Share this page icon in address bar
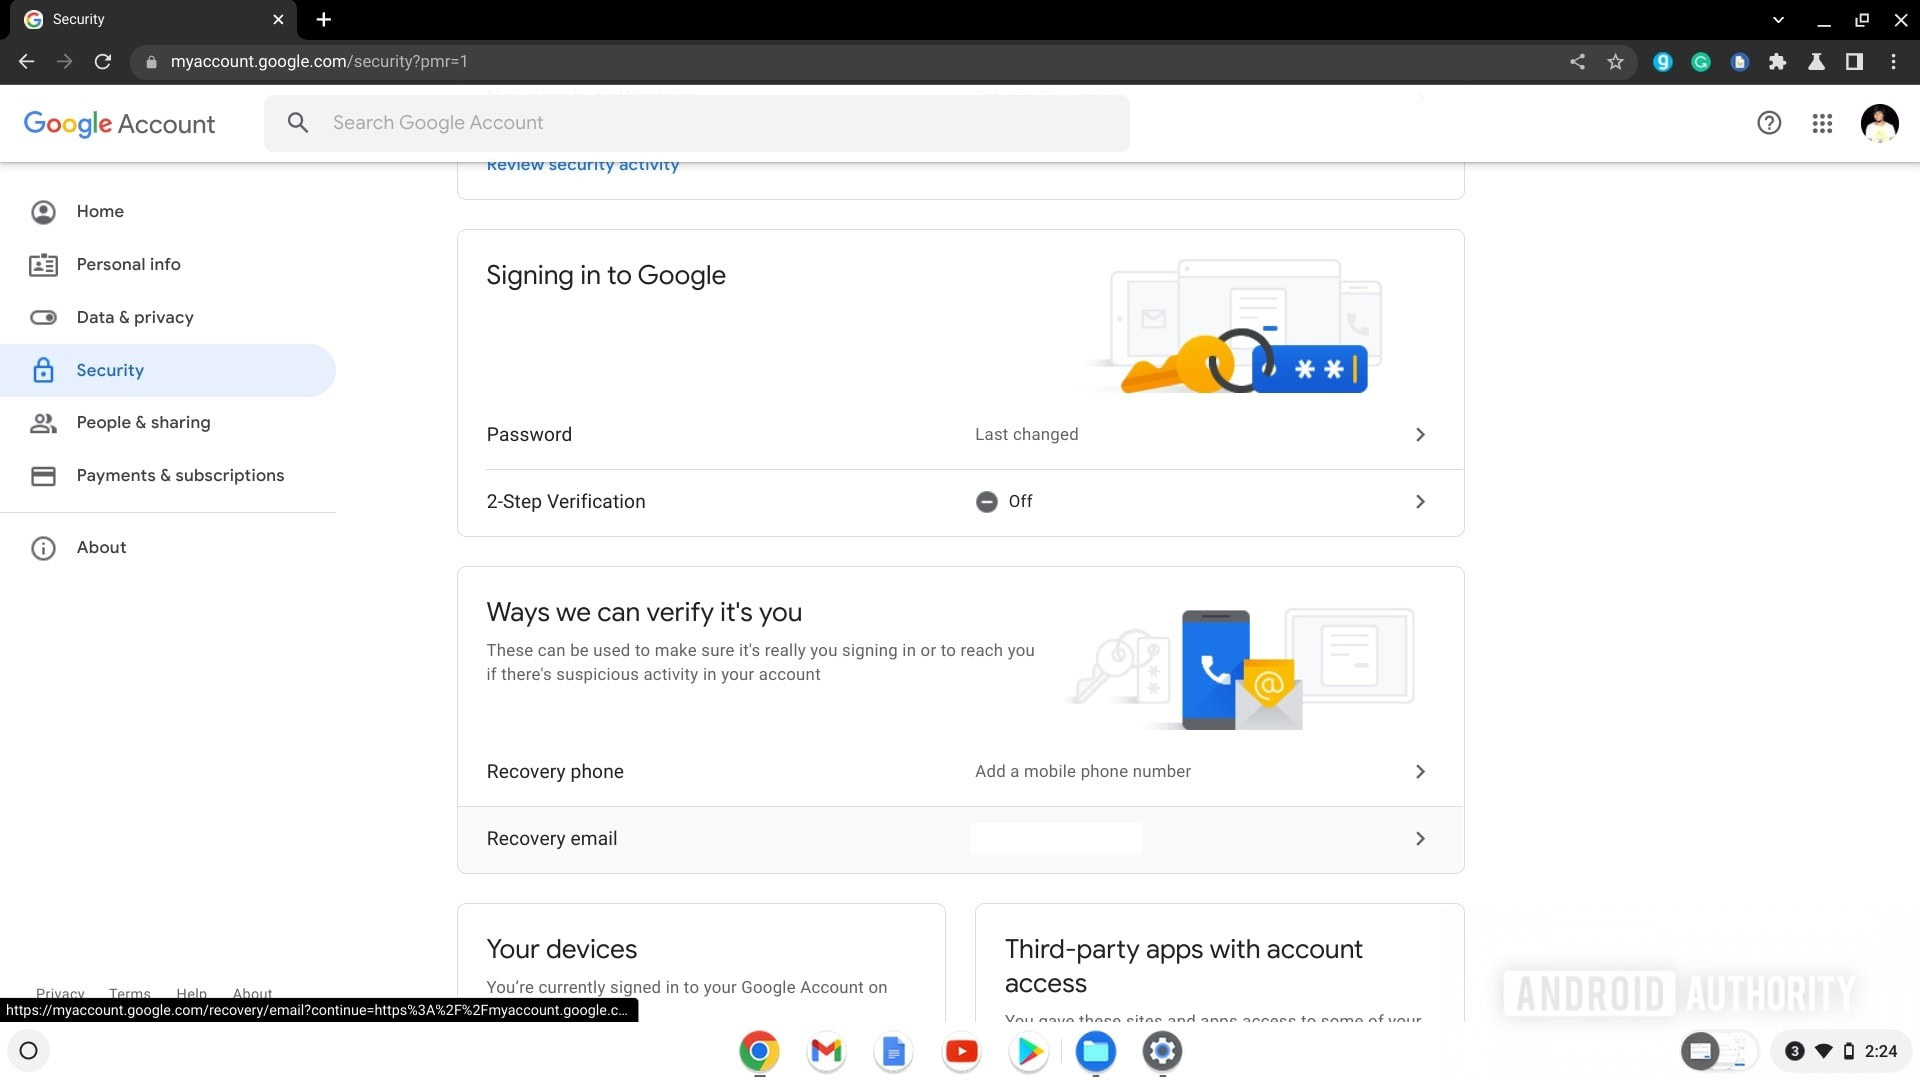This screenshot has height=1080, width=1920. pyautogui.click(x=1577, y=62)
